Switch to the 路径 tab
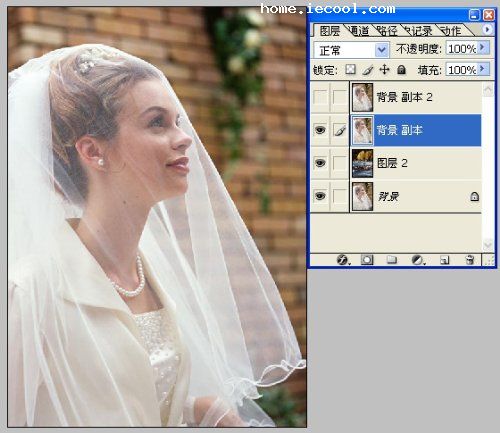This screenshot has width=500, height=433. [x=388, y=31]
